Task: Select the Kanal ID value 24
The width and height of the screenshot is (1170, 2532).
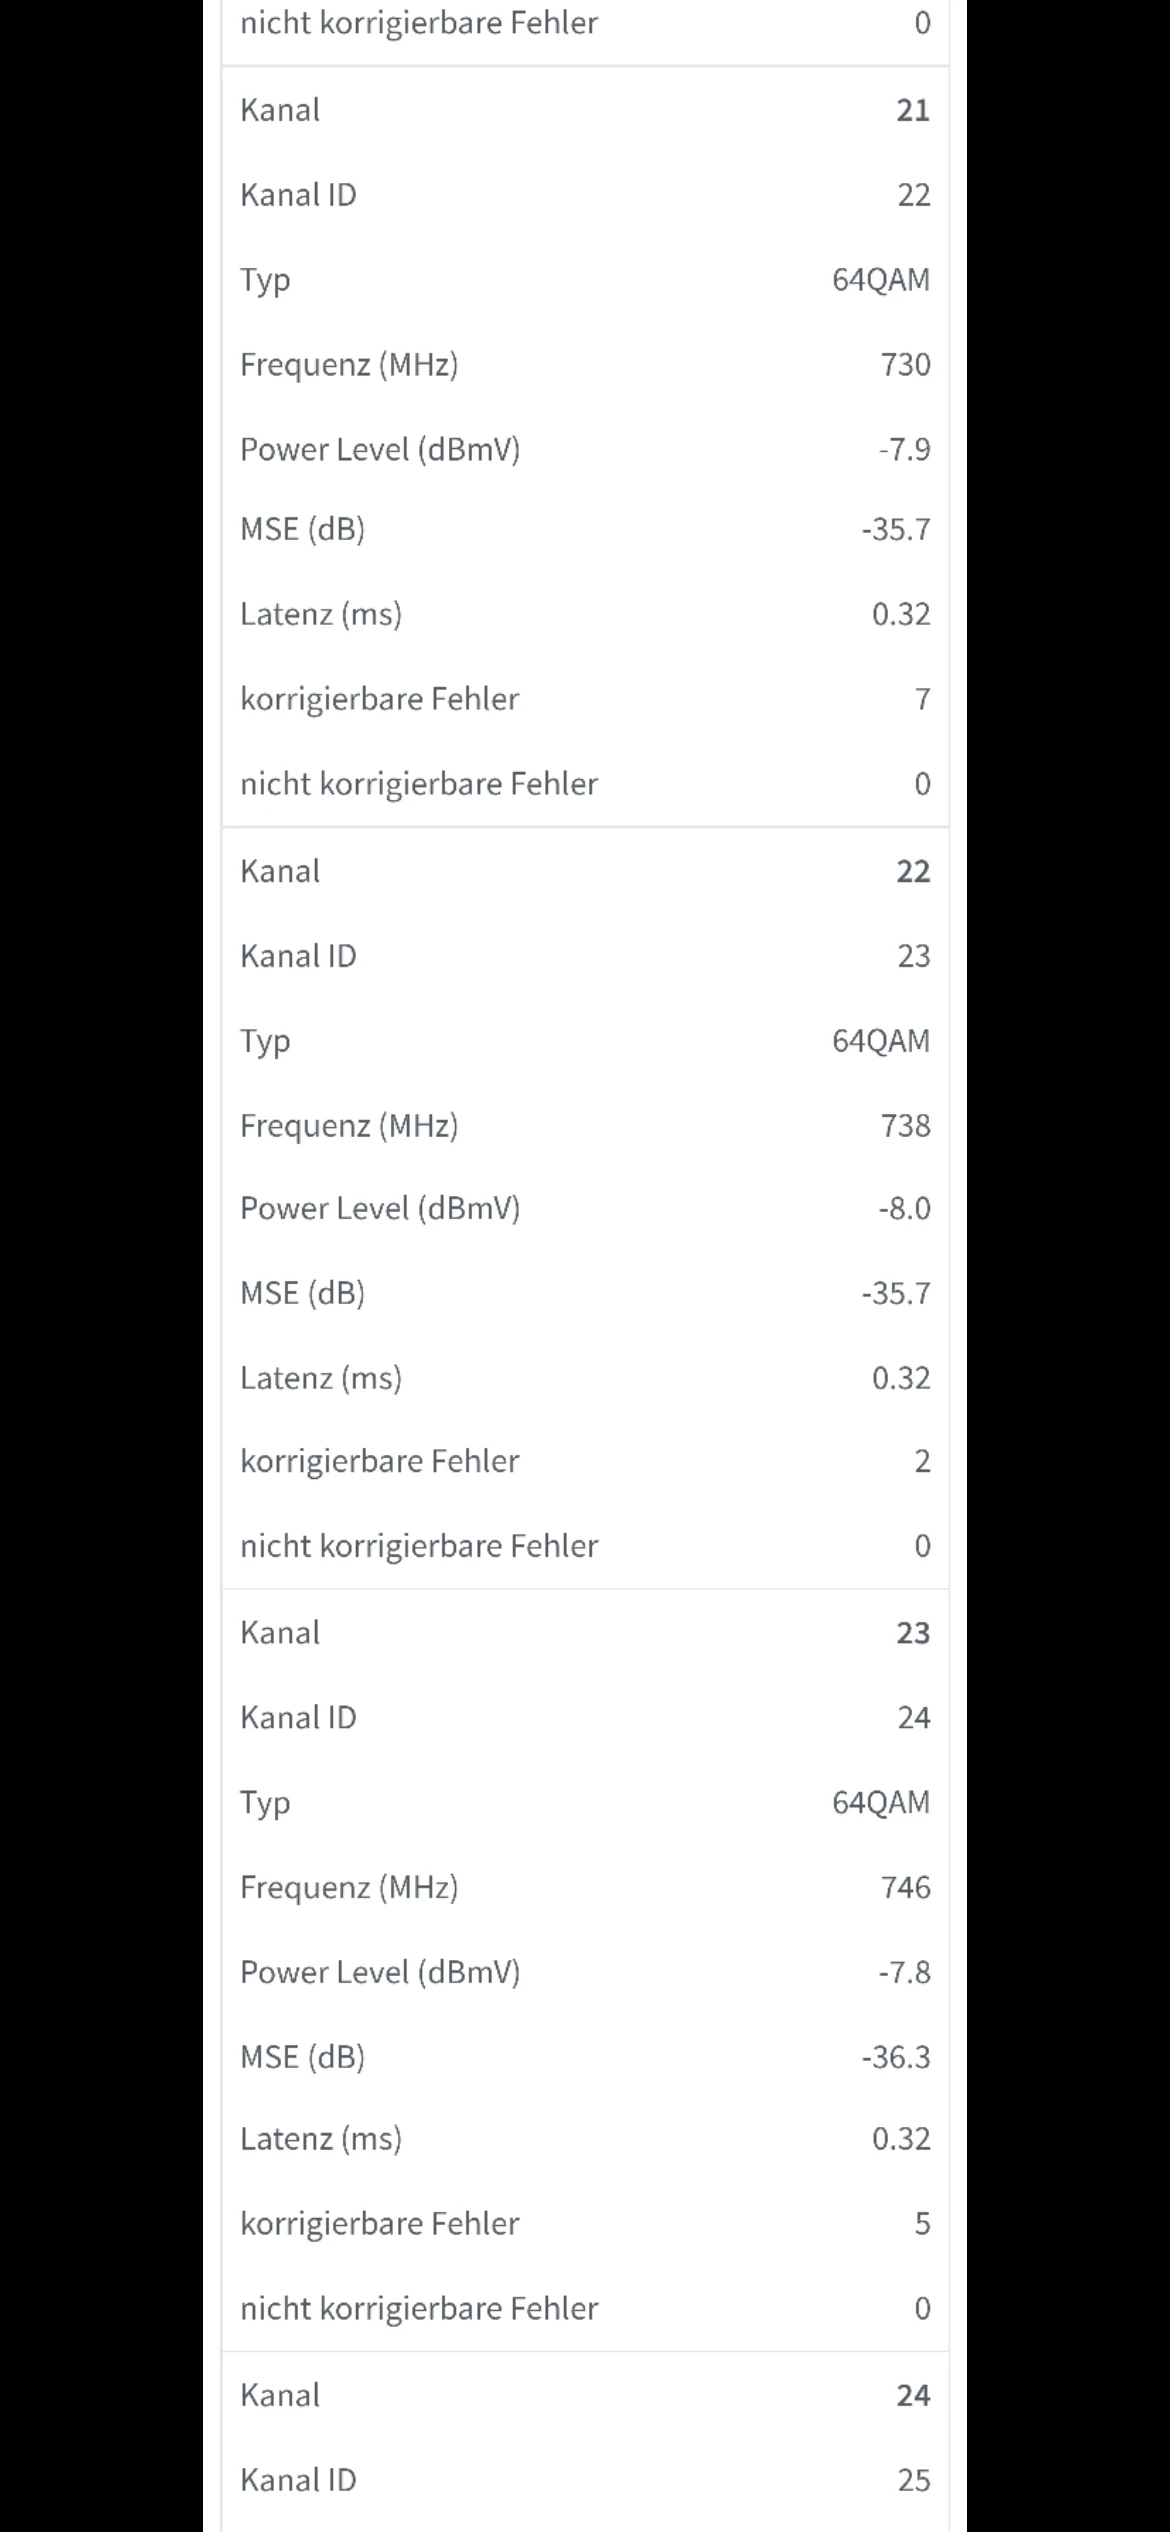Action: [x=913, y=1718]
